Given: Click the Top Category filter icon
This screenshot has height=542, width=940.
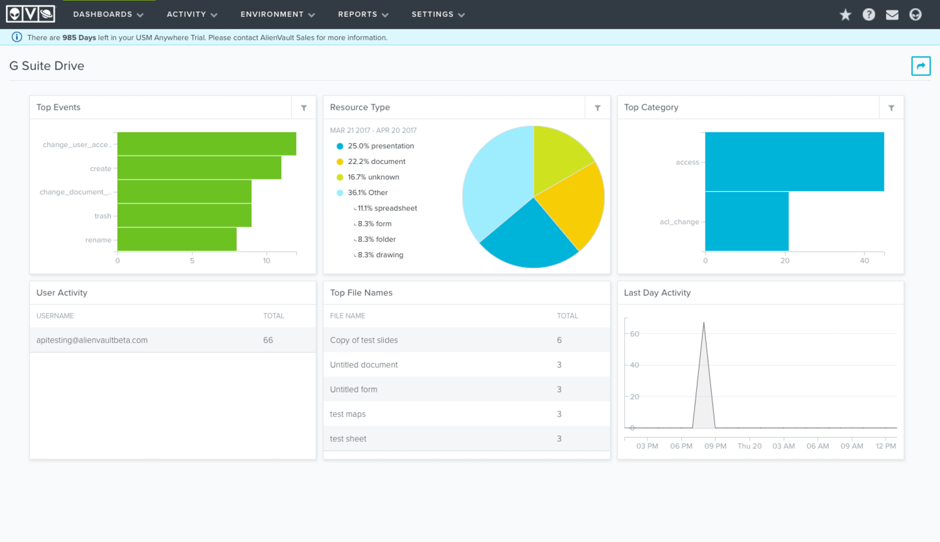Looking at the screenshot, I should (x=891, y=108).
